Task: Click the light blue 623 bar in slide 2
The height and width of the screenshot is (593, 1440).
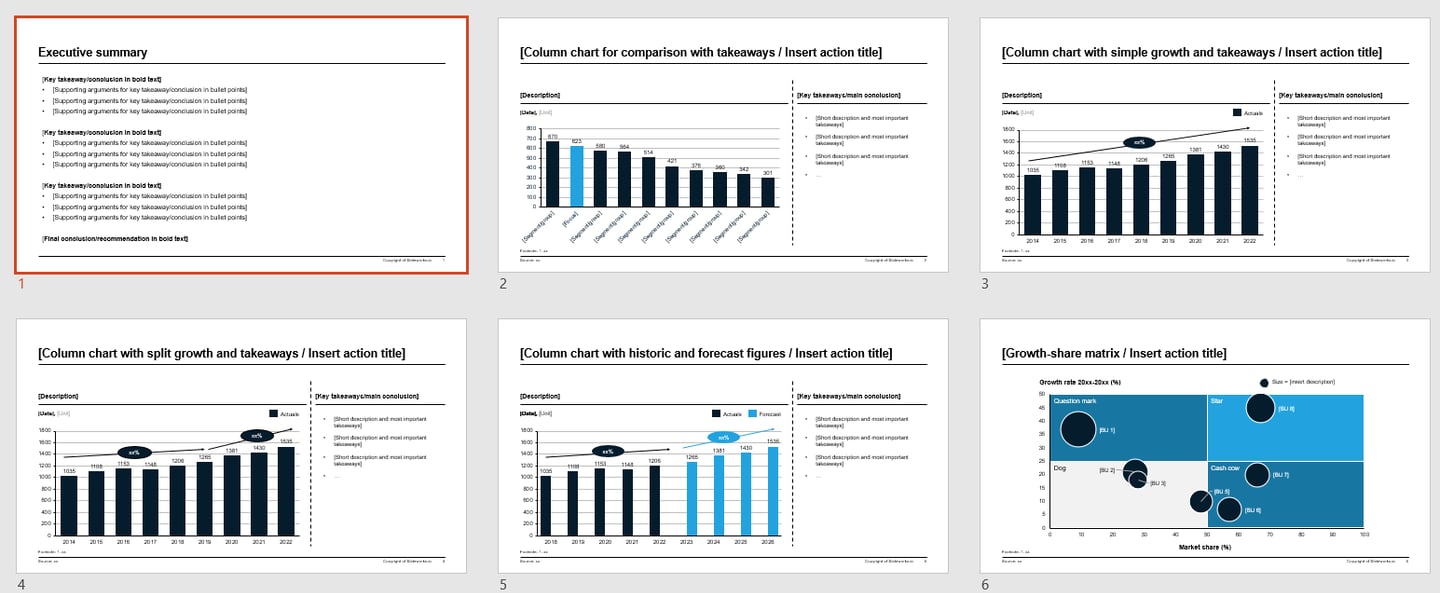Action: pos(576,177)
